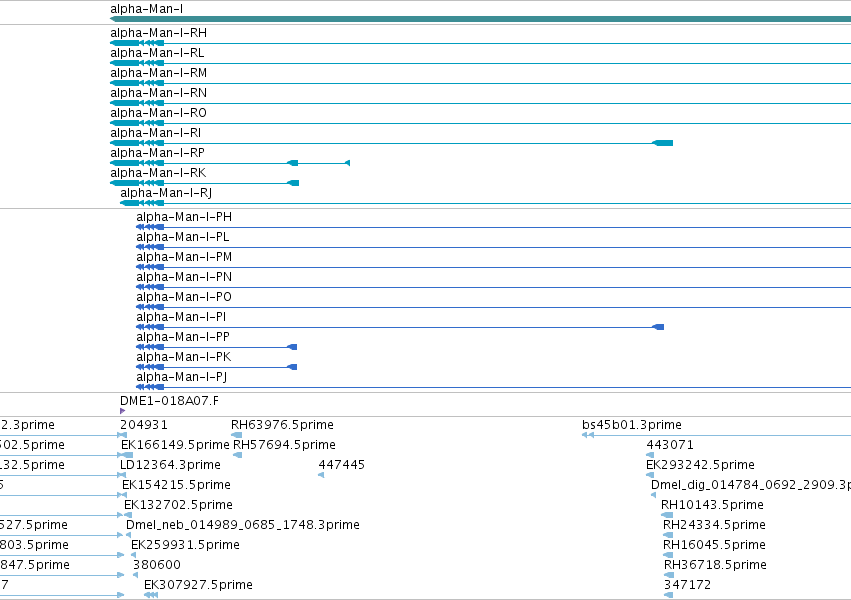
Task: Select the EK132702.5prime label
Action: coord(179,505)
